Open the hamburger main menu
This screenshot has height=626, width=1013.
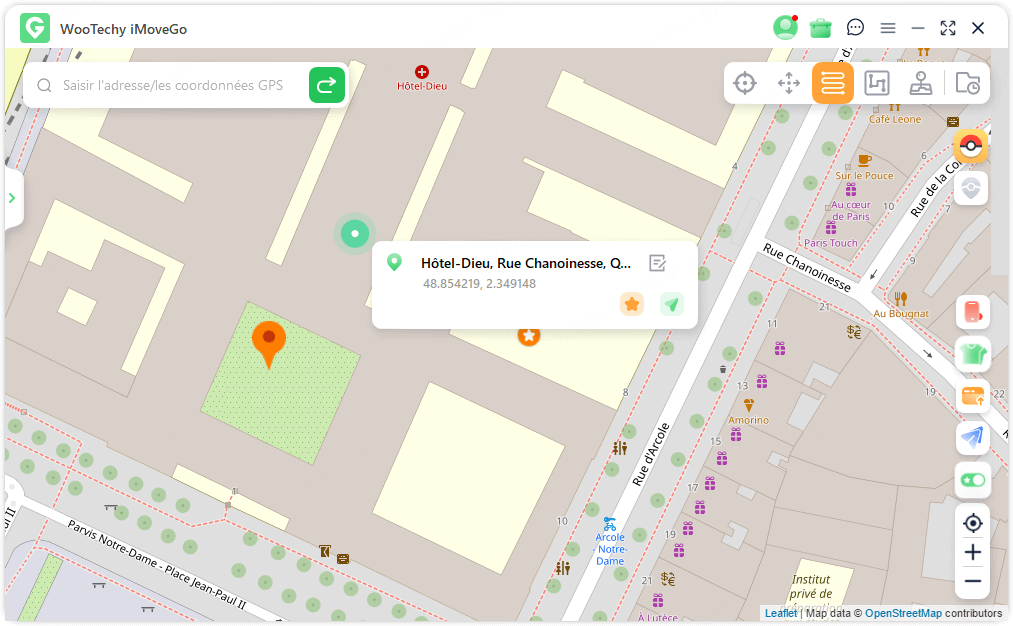[x=888, y=28]
